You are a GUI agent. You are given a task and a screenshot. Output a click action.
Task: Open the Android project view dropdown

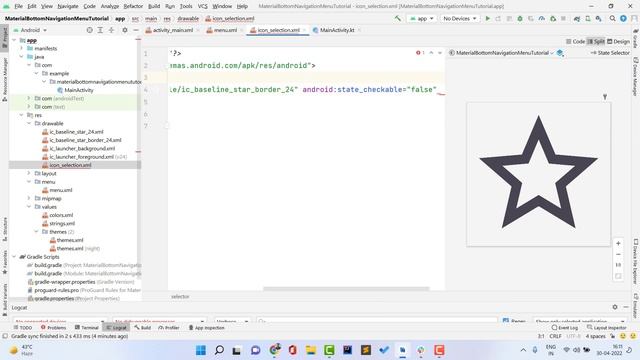(x=30, y=30)
